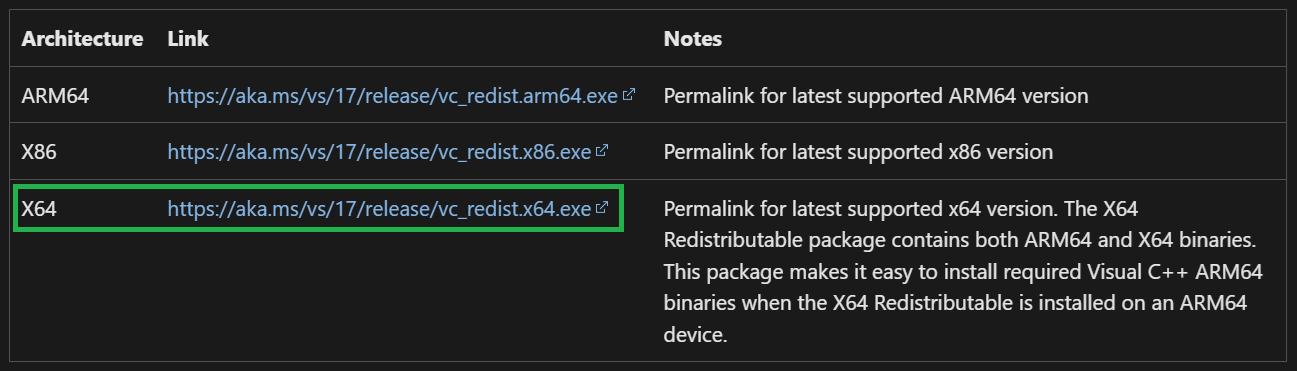Click external-link icon after the arm64.exe URL

pos(629,95)
